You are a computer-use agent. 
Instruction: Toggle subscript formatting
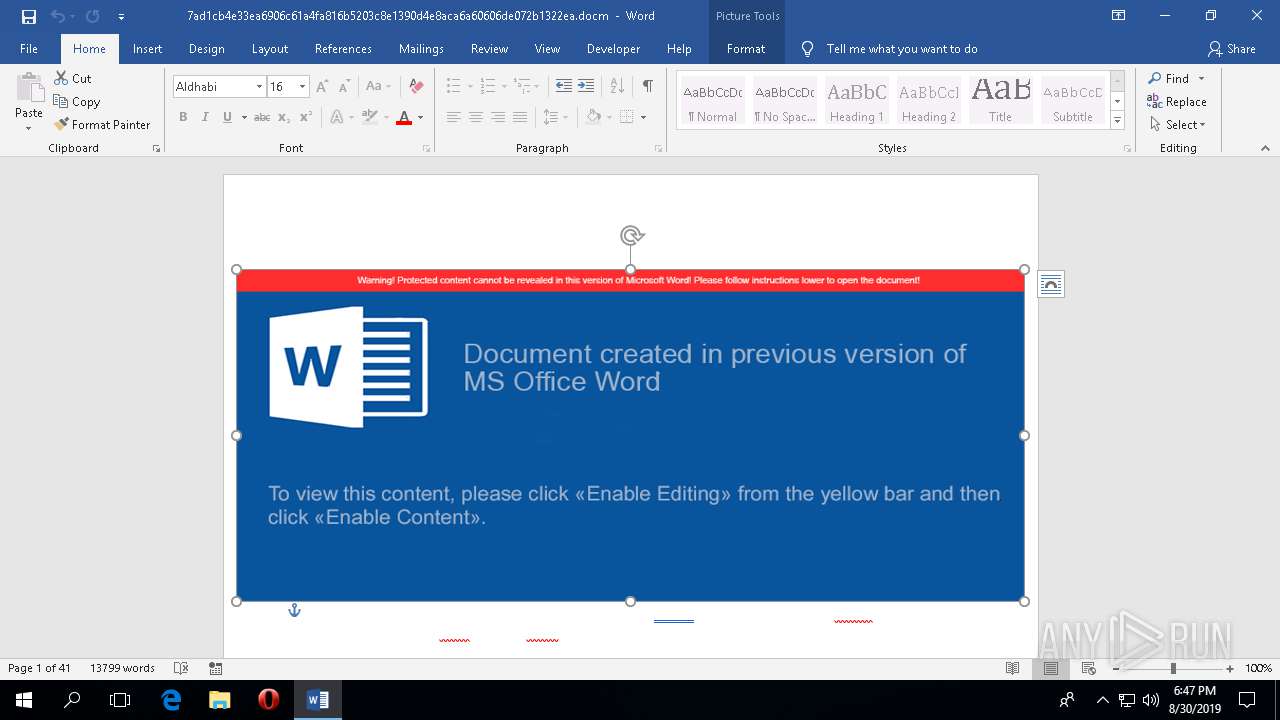click(284, 118)
